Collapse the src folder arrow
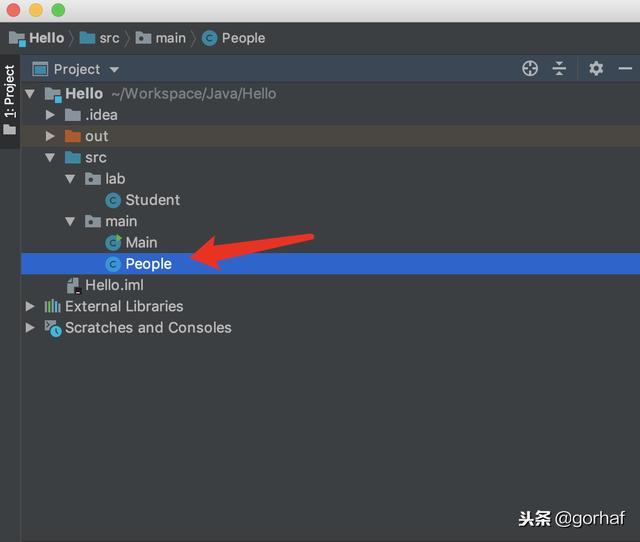Screen dimensions: 640x542 pos(50,158)
